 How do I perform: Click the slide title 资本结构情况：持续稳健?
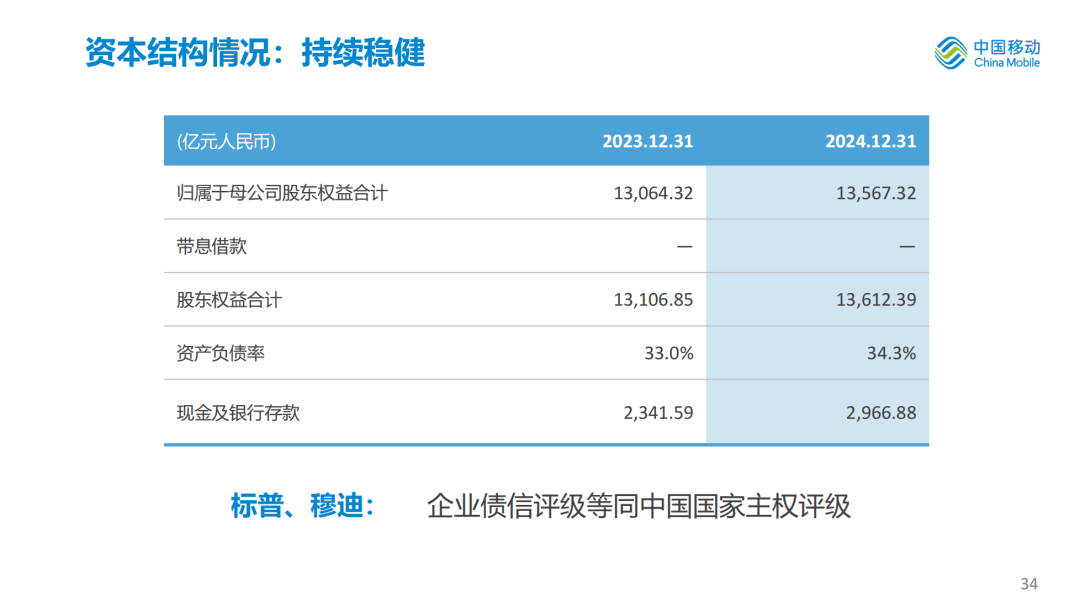(x=255, y=52)
